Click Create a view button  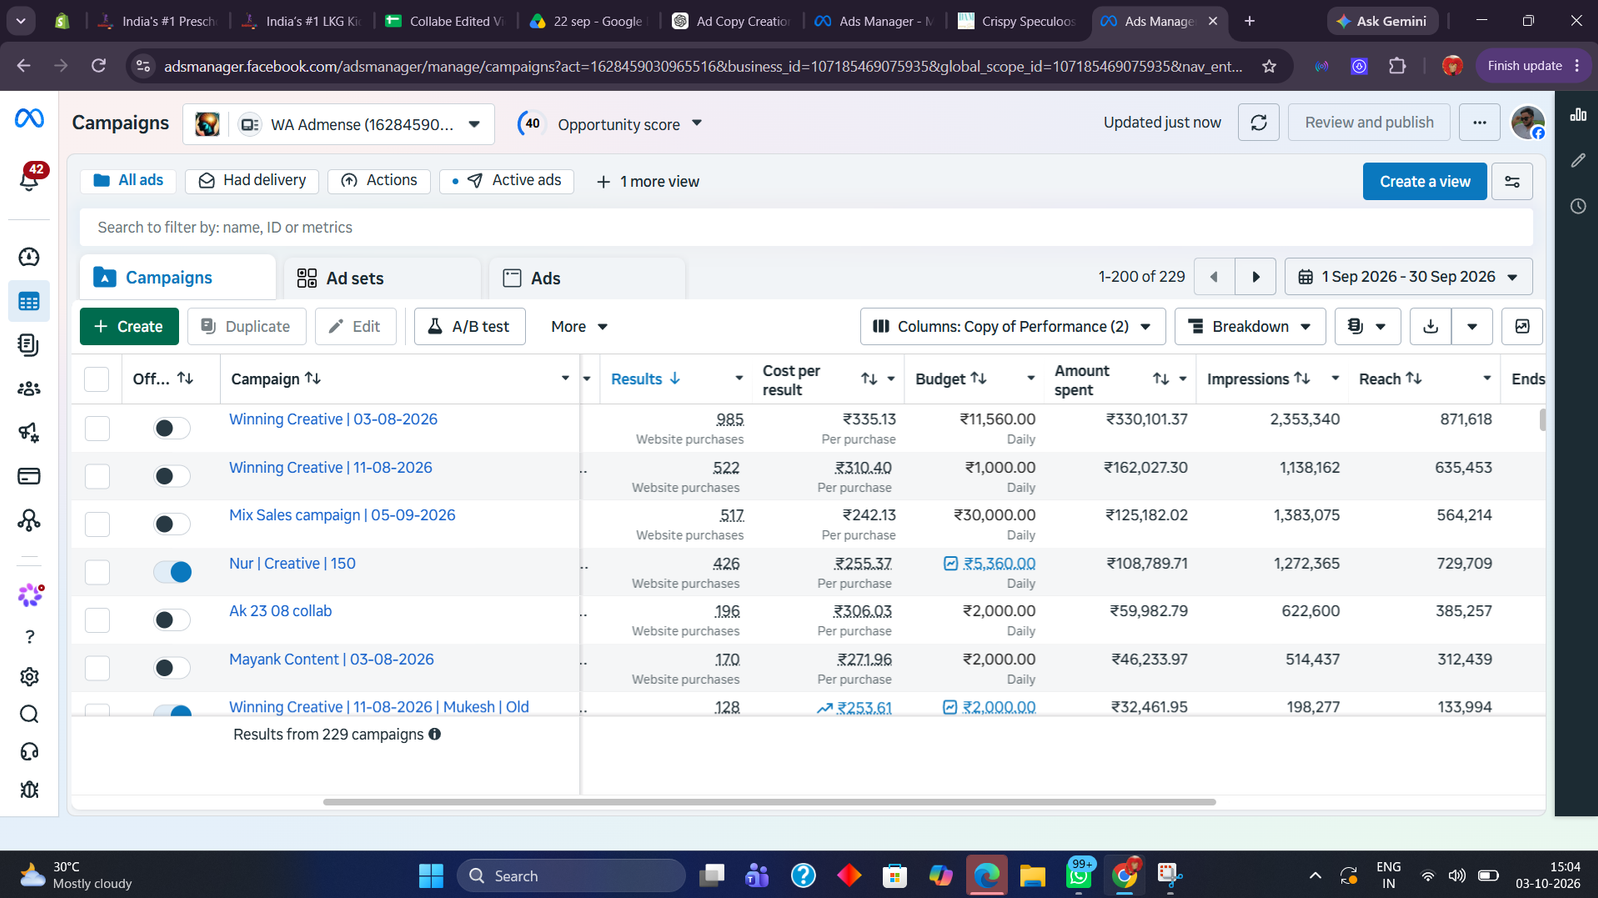point(1424,182)
